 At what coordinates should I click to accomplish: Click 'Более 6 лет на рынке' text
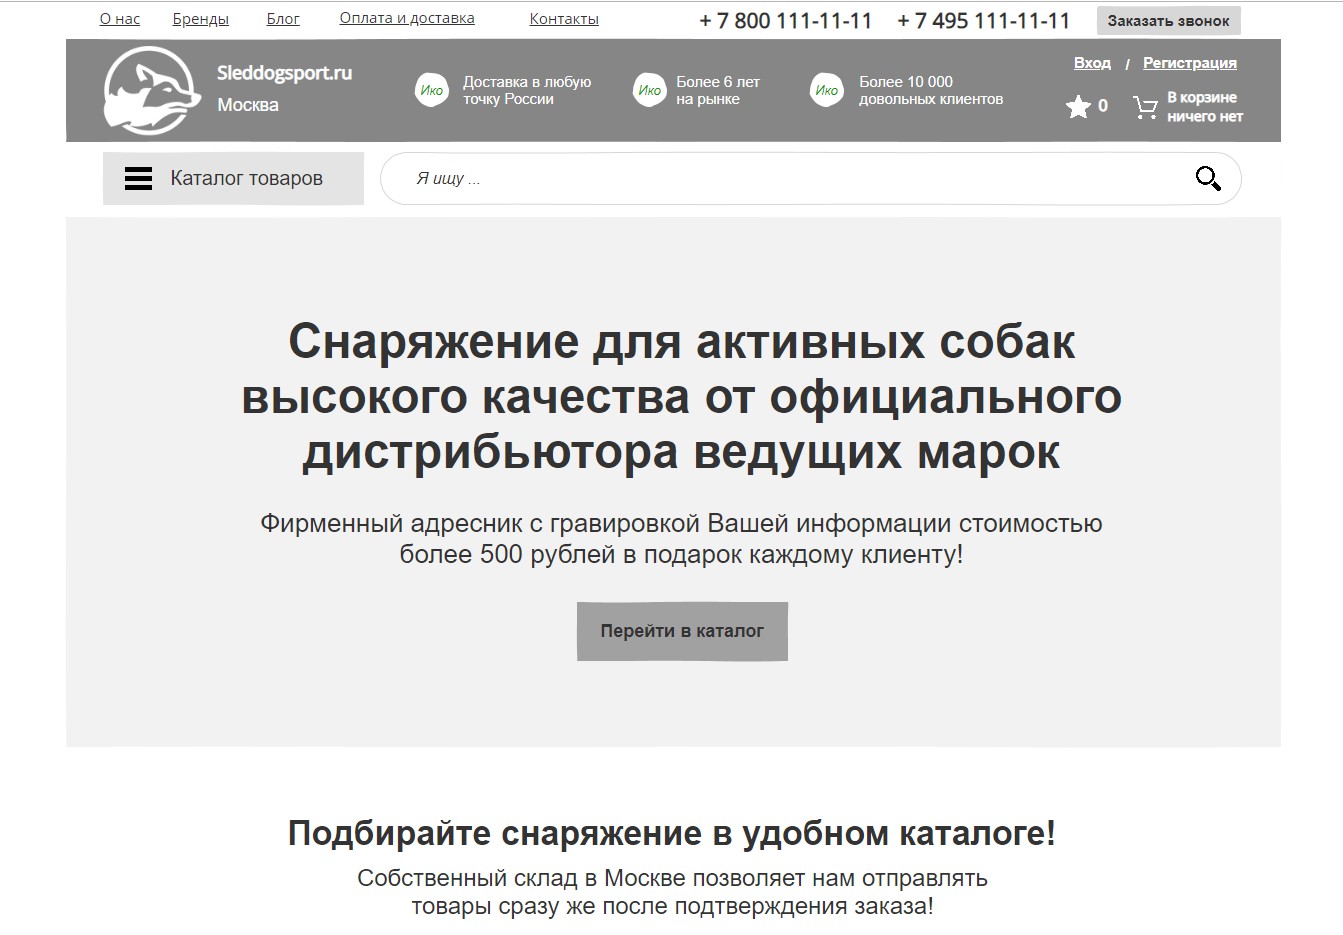click(718, 90)
